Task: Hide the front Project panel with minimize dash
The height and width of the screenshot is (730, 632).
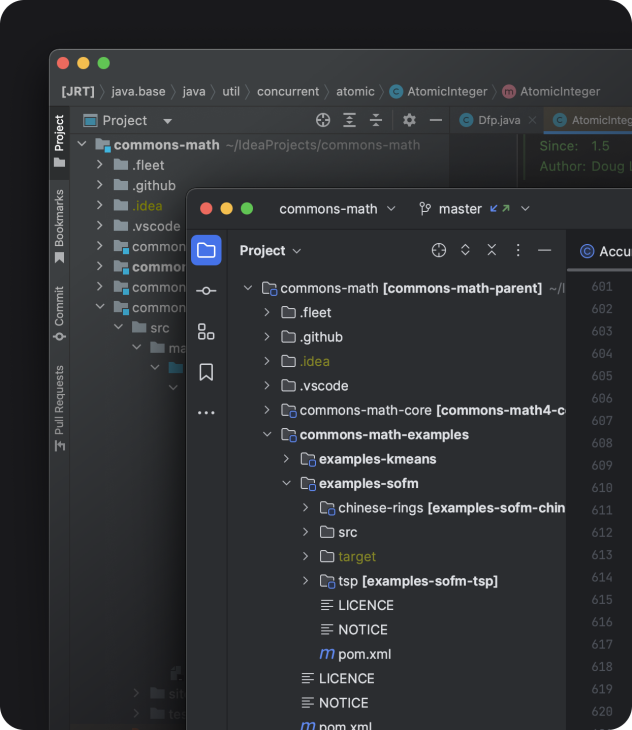Action: click(x=544, y=250)
